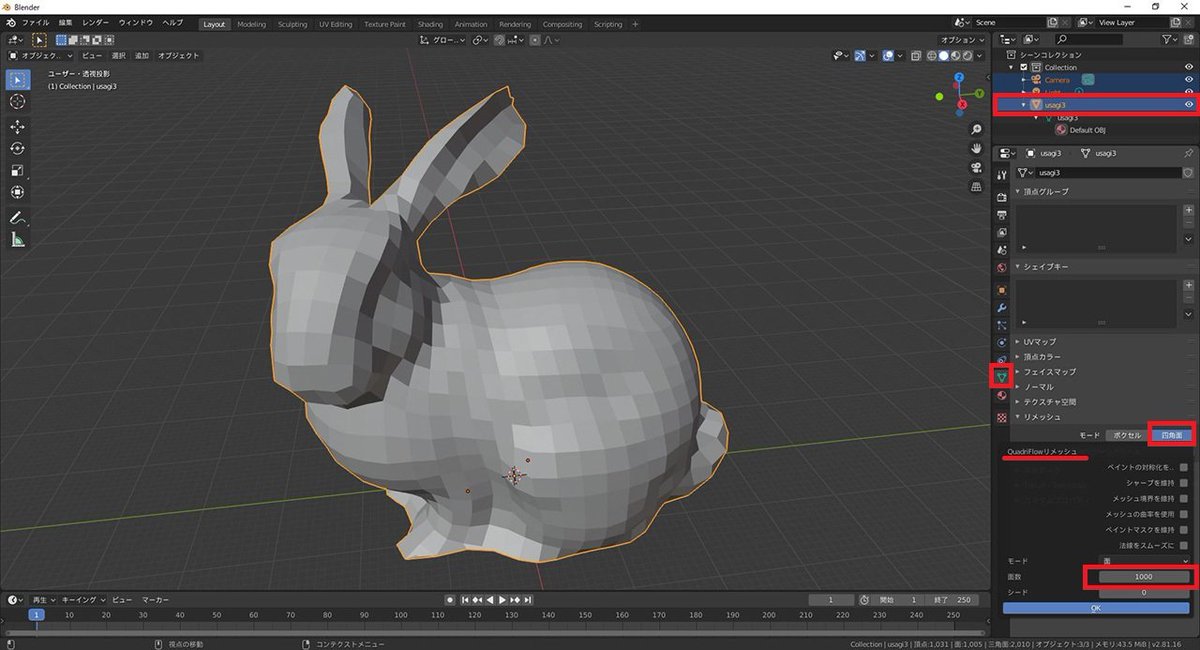Select the Select Box tool
The width and height of the screenshot is (1200, 650).
[18, 80]
